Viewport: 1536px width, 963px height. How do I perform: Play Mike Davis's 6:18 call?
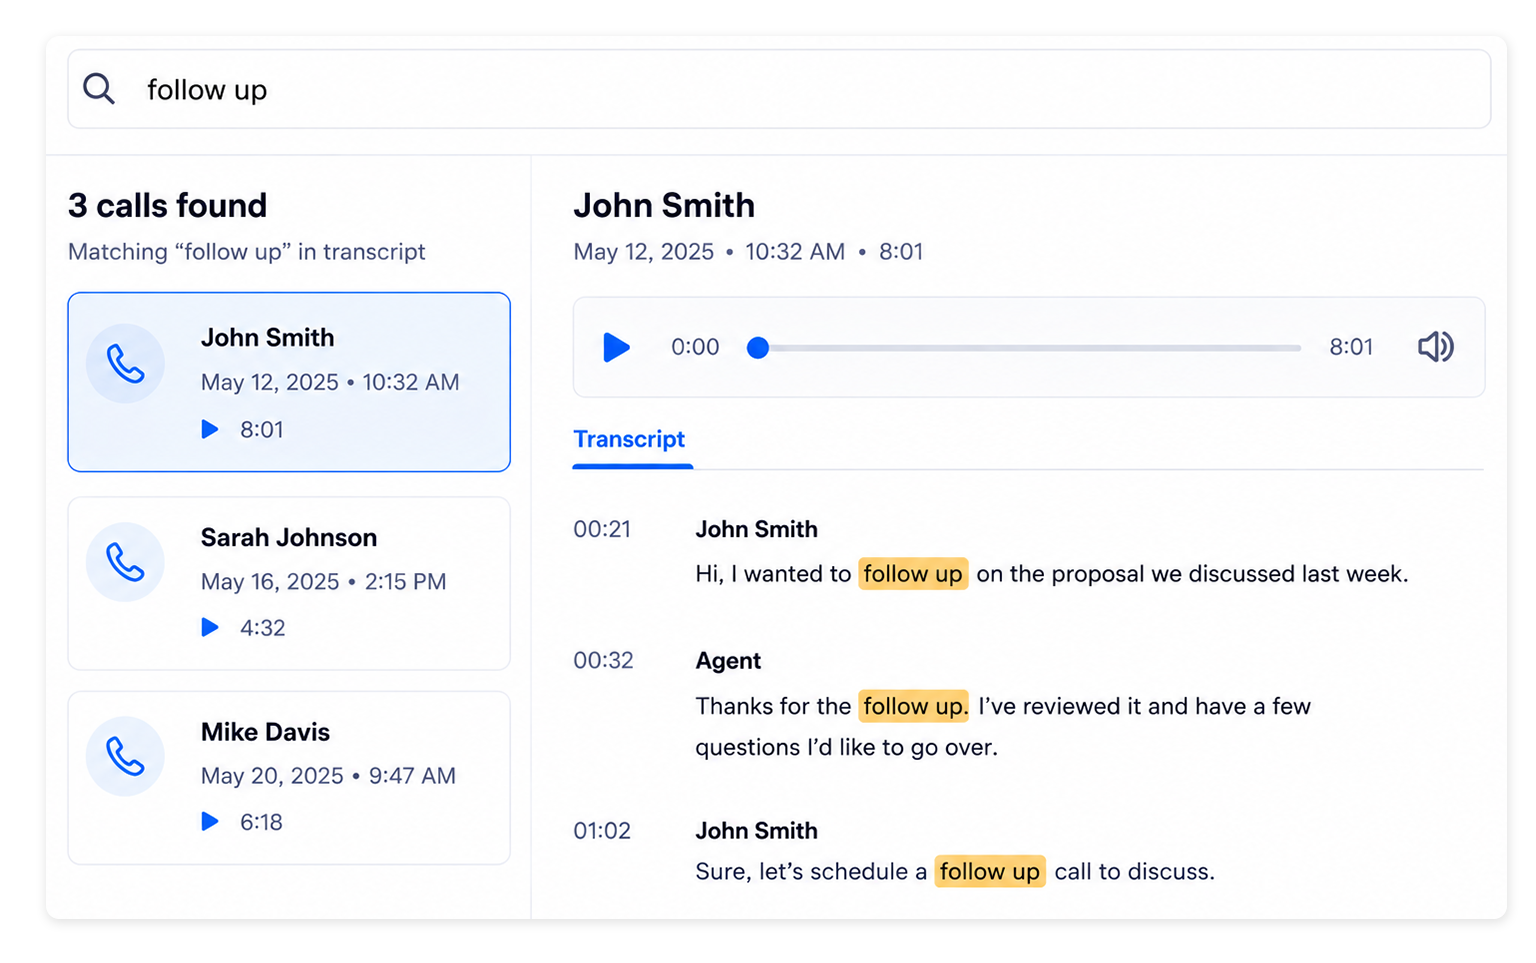(210, 821)
